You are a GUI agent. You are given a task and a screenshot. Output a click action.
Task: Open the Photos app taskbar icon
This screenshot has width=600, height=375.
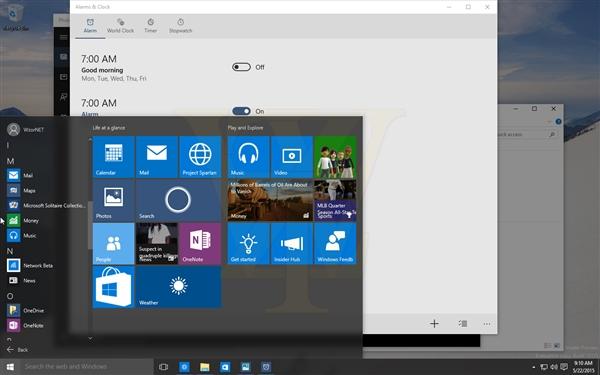point(245,367)
